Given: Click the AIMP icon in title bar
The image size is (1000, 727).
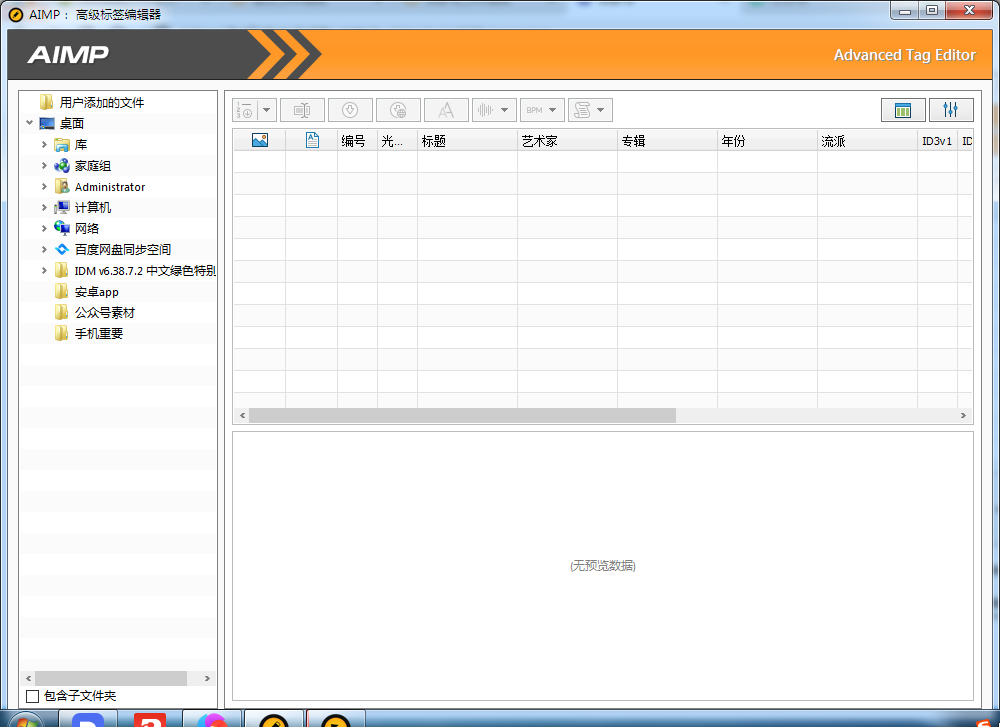Looking at the screenshot, I should [x=15, y=14].
